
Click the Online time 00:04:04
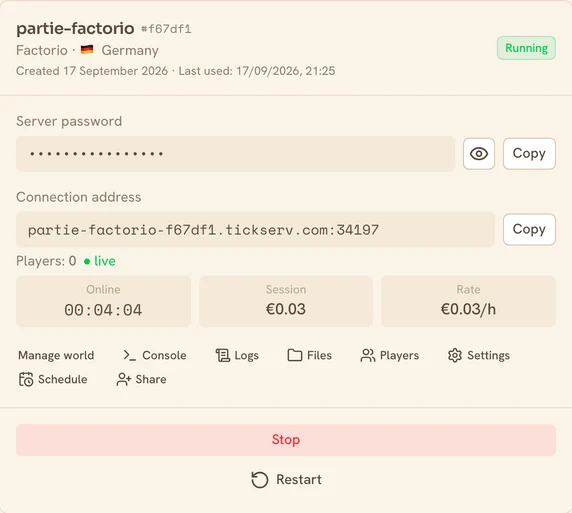point(103,310)
